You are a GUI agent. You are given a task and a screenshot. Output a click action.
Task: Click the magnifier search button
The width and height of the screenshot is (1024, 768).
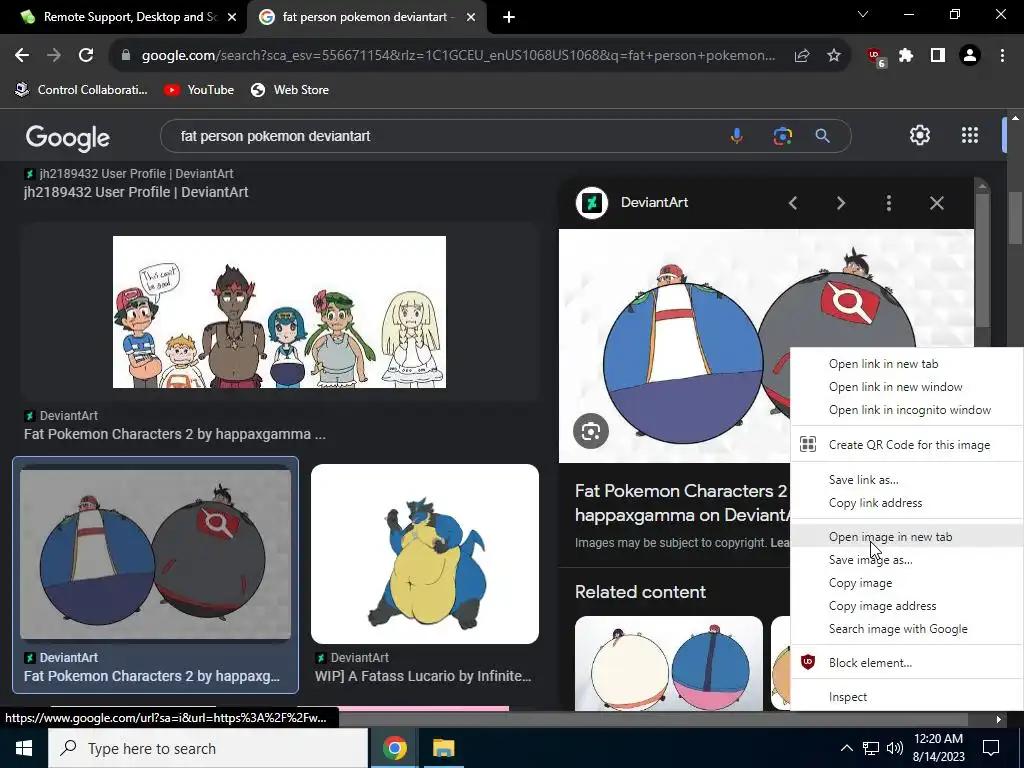tap(822, 136)
